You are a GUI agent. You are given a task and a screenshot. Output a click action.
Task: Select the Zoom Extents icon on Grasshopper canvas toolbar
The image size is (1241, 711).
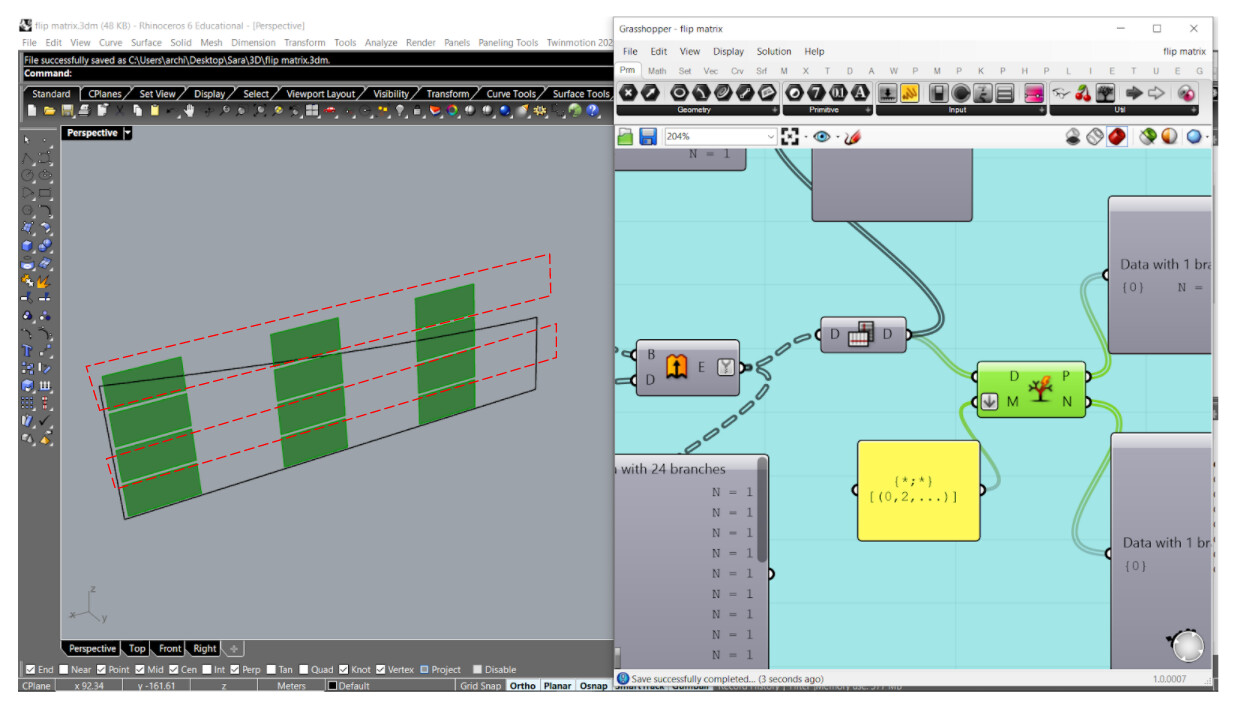coord(791,137)
